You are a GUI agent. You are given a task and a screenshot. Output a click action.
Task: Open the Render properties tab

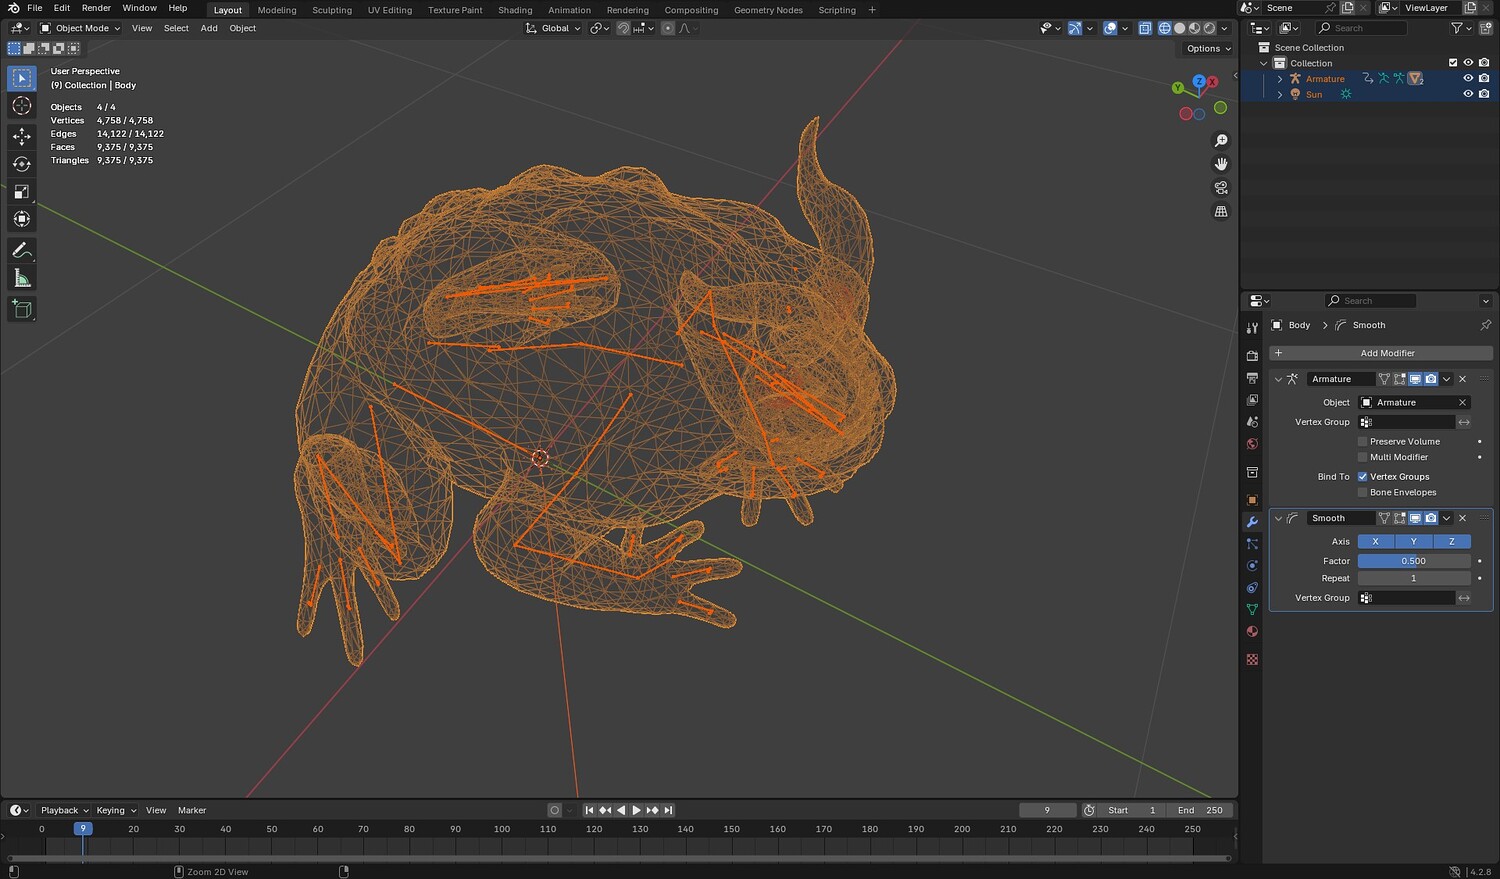1252,356
